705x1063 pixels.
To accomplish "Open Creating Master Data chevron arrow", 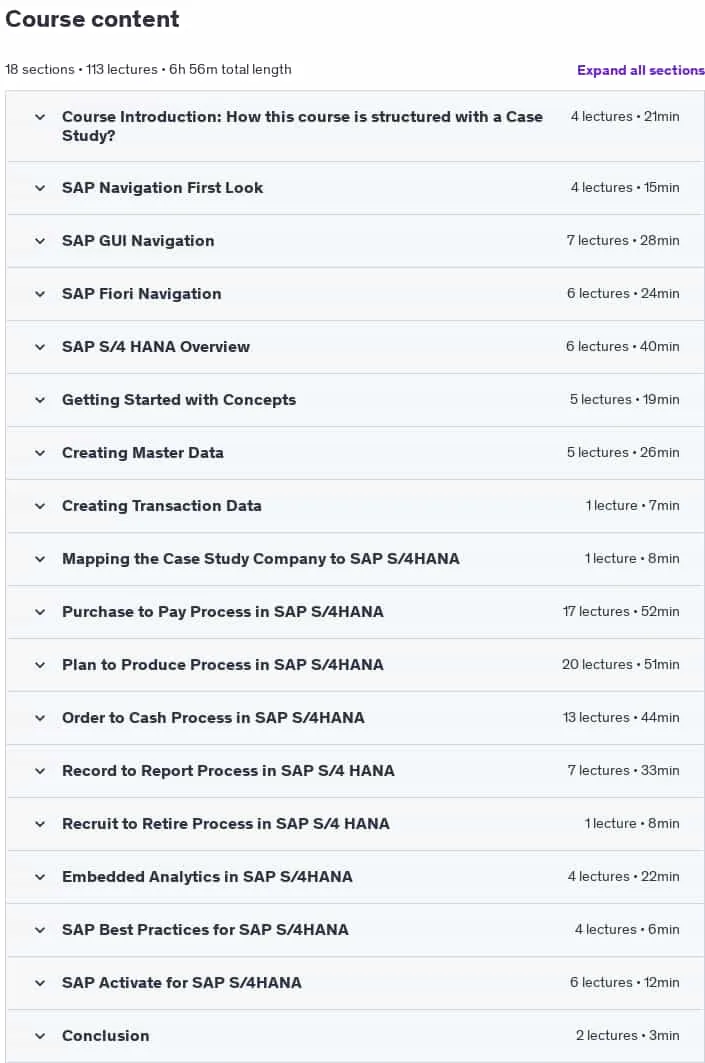I will (x=40, y=453).
